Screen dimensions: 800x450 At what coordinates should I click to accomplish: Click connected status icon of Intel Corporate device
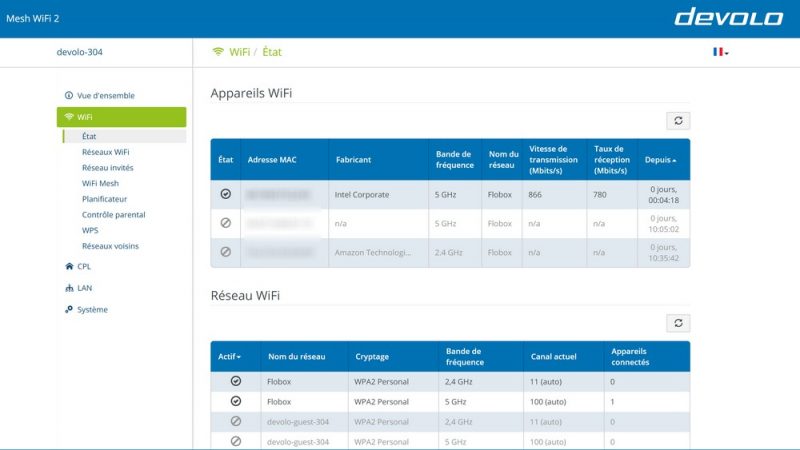(226, 194)
